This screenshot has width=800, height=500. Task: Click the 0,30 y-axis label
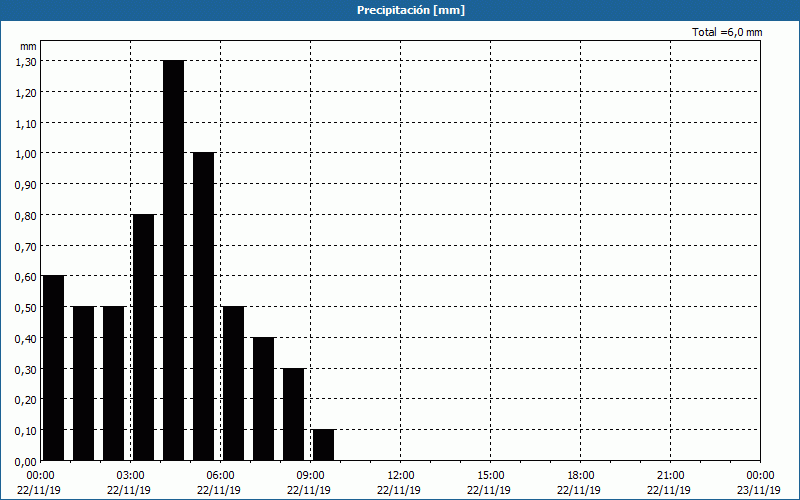pyautogui.click(x=26, y=369)
